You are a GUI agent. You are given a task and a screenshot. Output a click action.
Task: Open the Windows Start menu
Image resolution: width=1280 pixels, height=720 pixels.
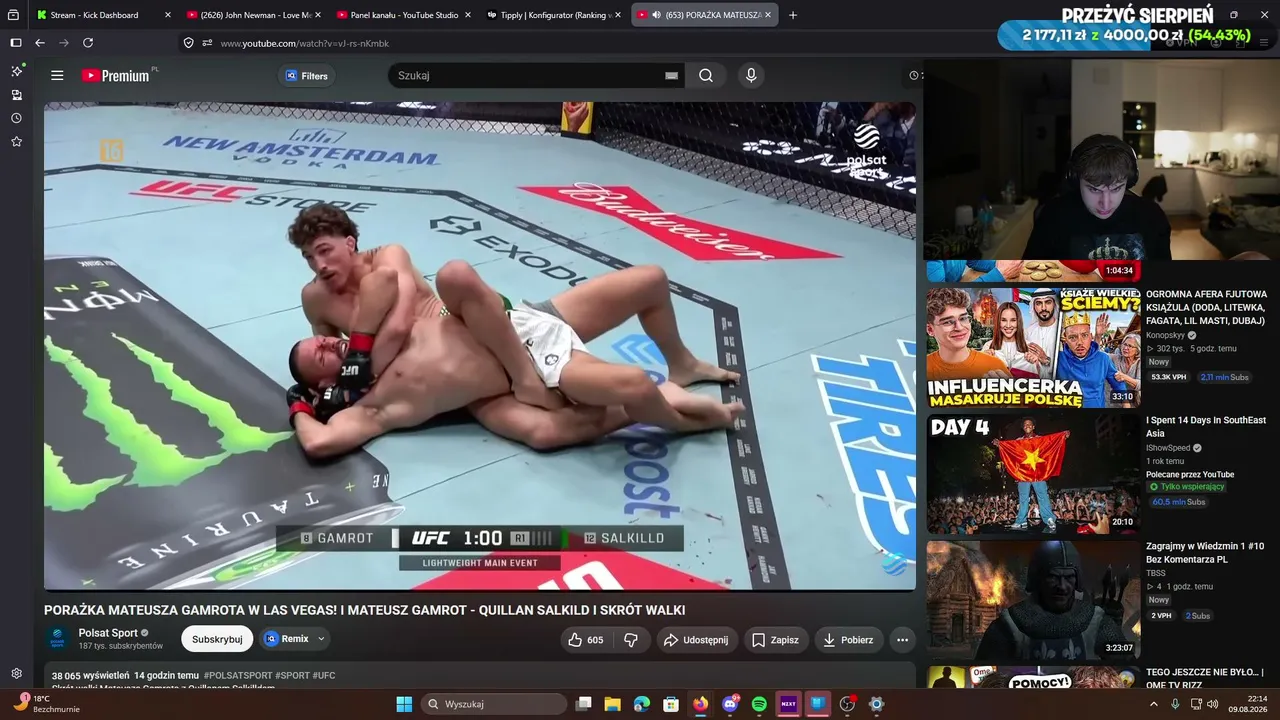point(404,704)
